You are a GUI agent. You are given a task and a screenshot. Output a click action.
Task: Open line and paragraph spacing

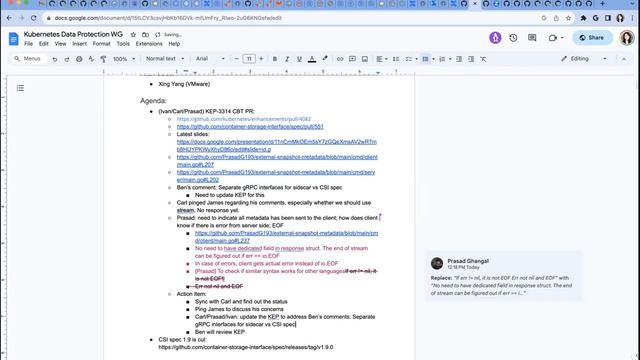(396, 59)
